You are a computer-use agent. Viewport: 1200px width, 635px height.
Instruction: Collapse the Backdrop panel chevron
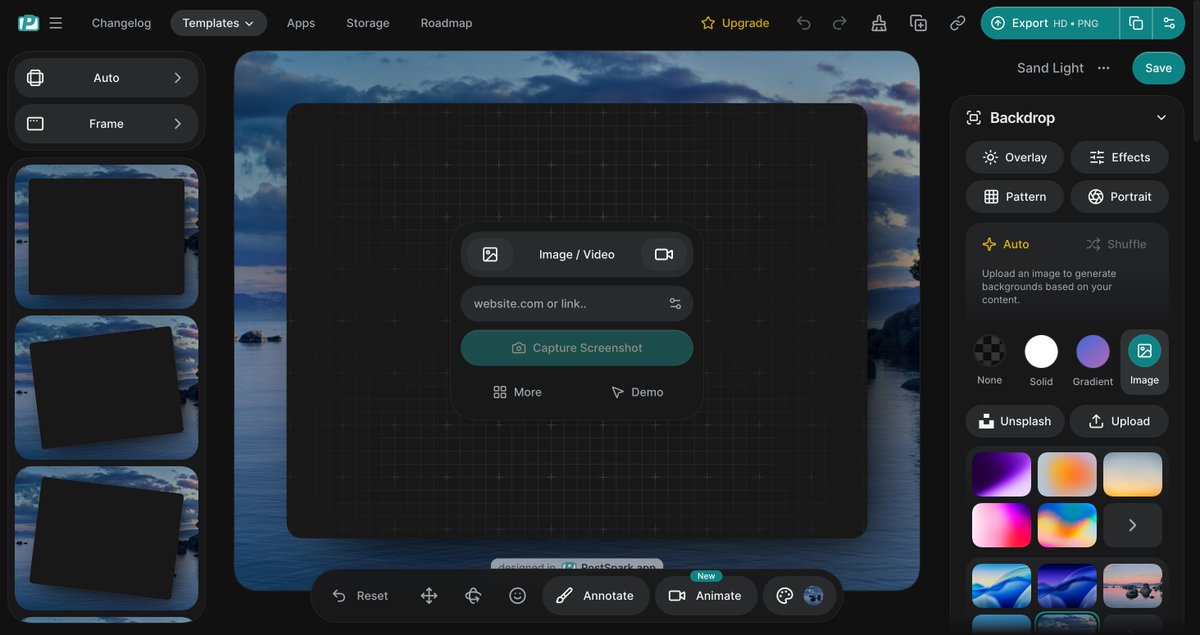coord(1161,118)
